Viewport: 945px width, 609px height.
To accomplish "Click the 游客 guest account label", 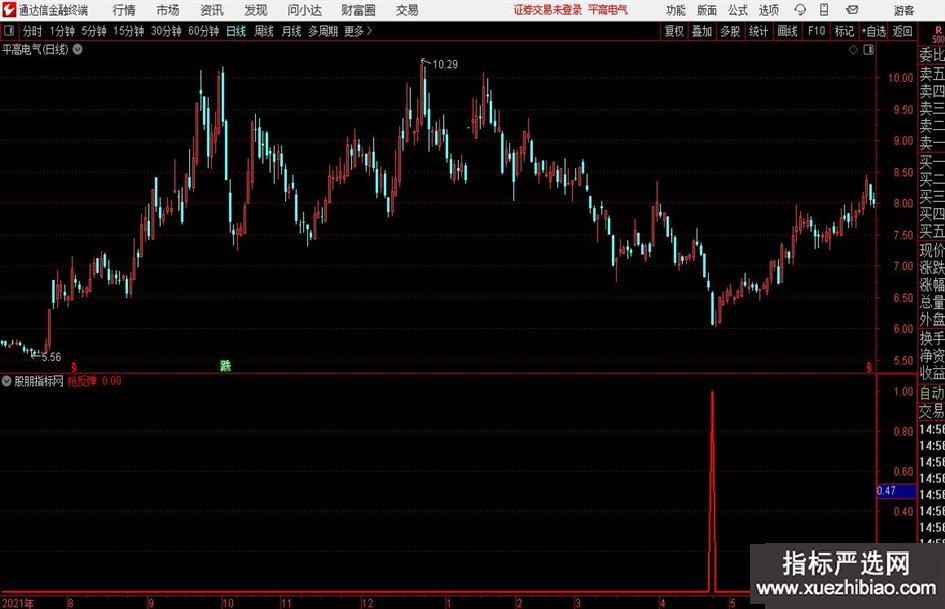I will [903, 10].
